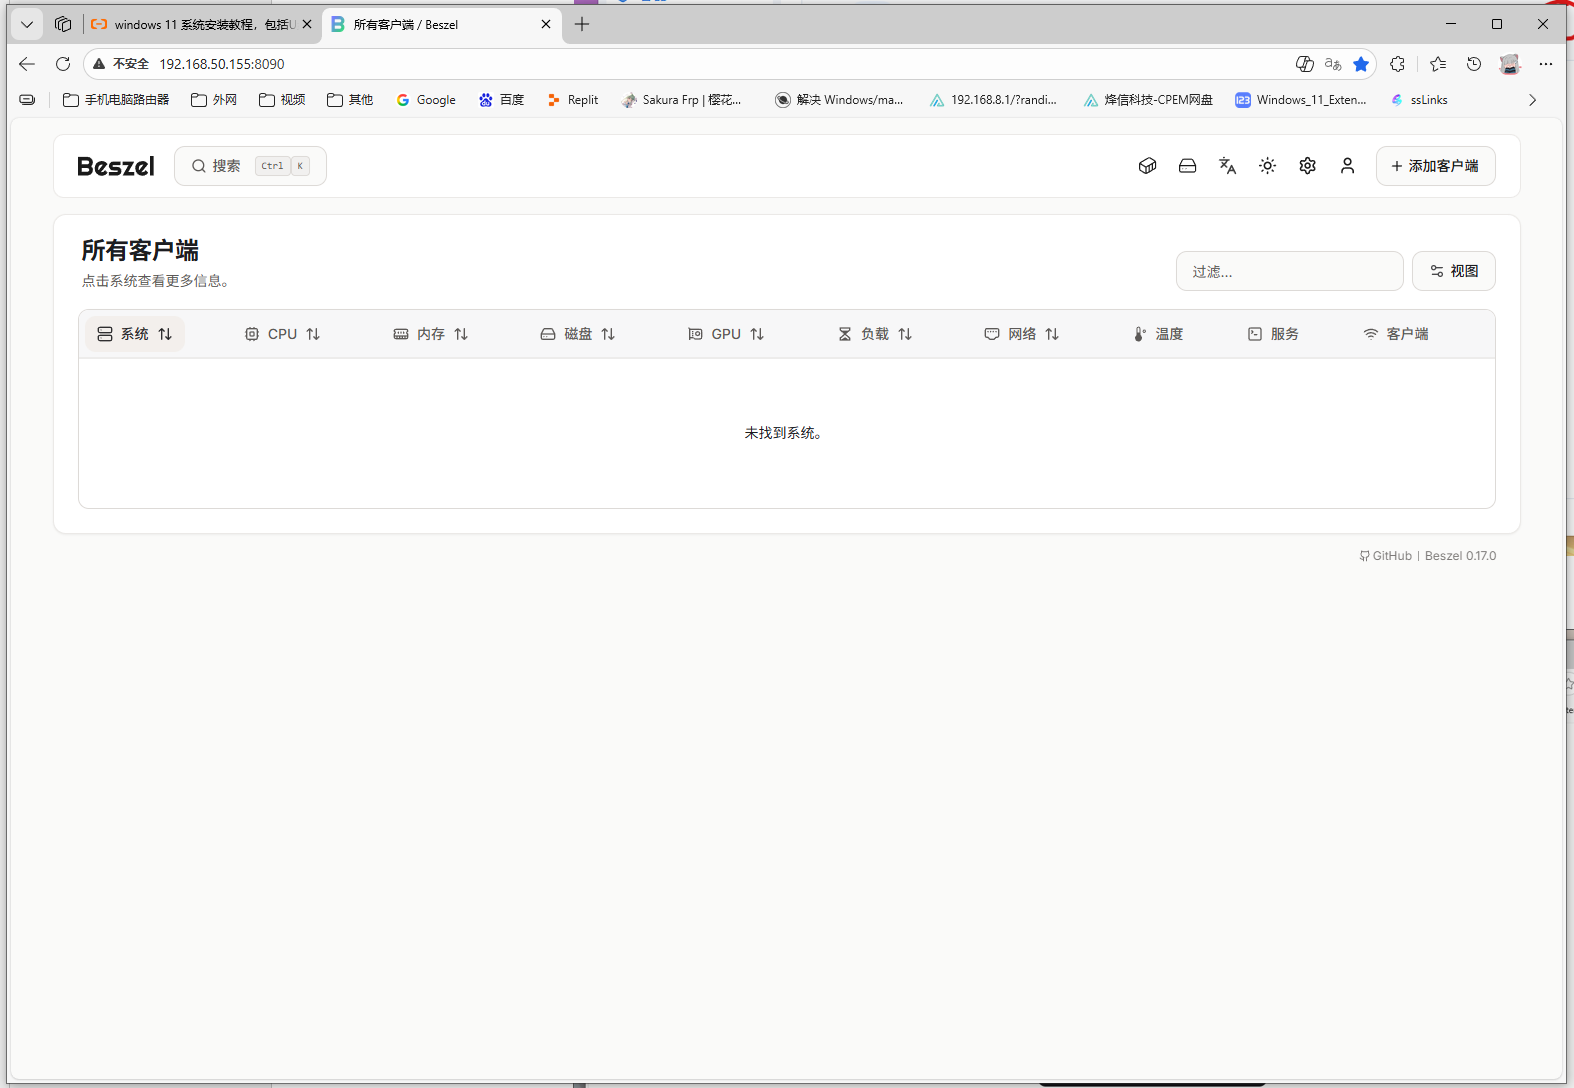Image resolution: width=1574 pixels, height=1088 pixels.
Task: Reload the current page
Action: (63, 64)
